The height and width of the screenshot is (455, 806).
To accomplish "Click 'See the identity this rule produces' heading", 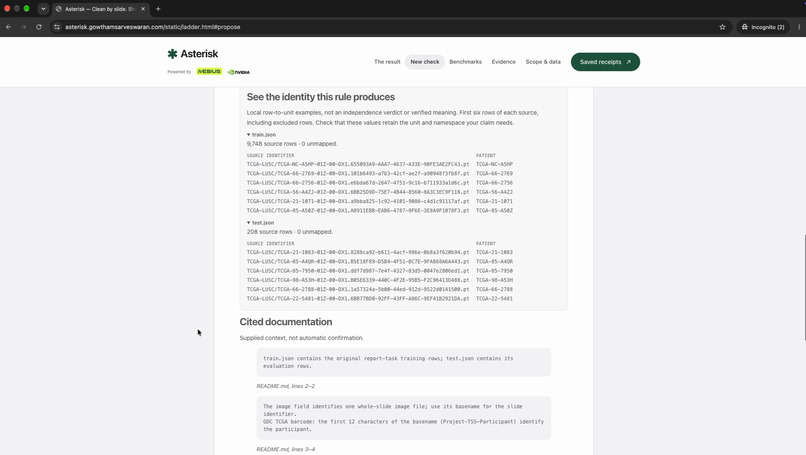I will pyautogui.click(x=321, y=97).
